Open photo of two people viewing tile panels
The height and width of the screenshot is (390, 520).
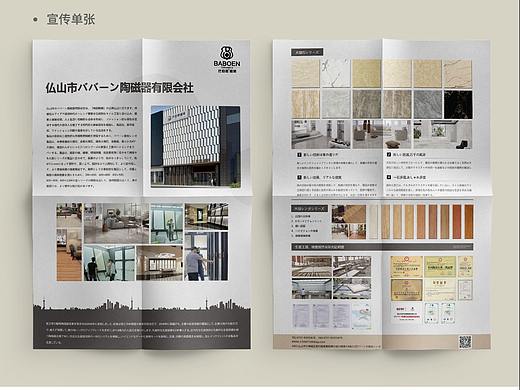109,263
